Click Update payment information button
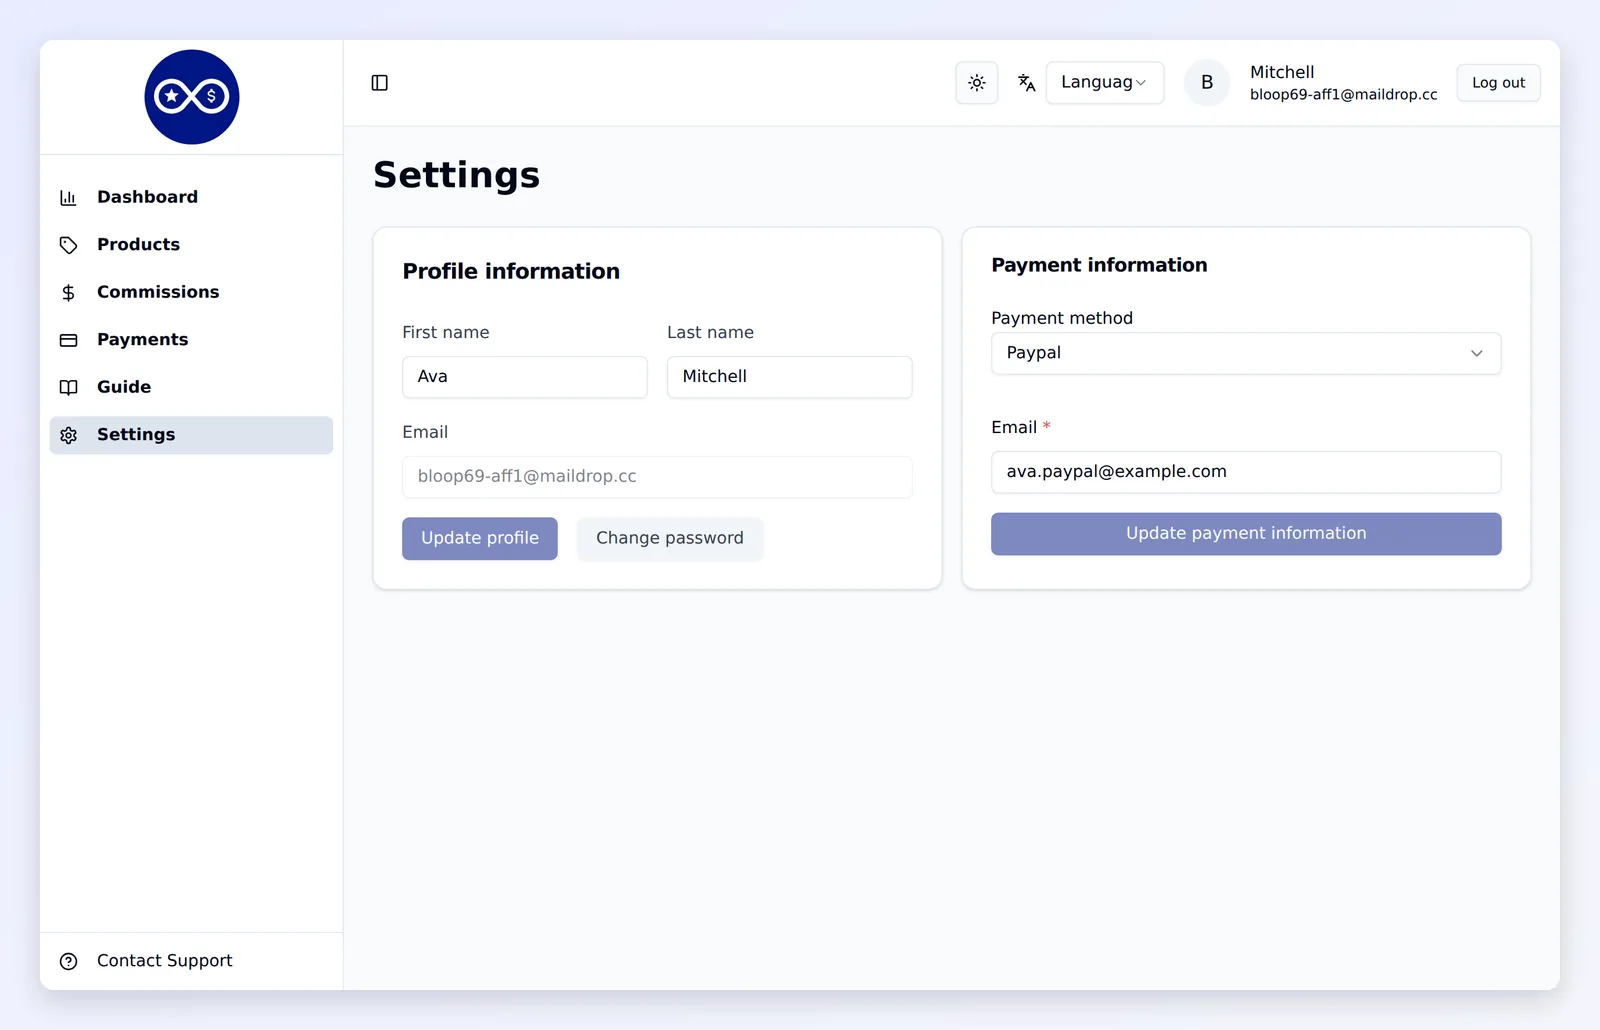The image size is (1600, 1030). click(1246, 534)
